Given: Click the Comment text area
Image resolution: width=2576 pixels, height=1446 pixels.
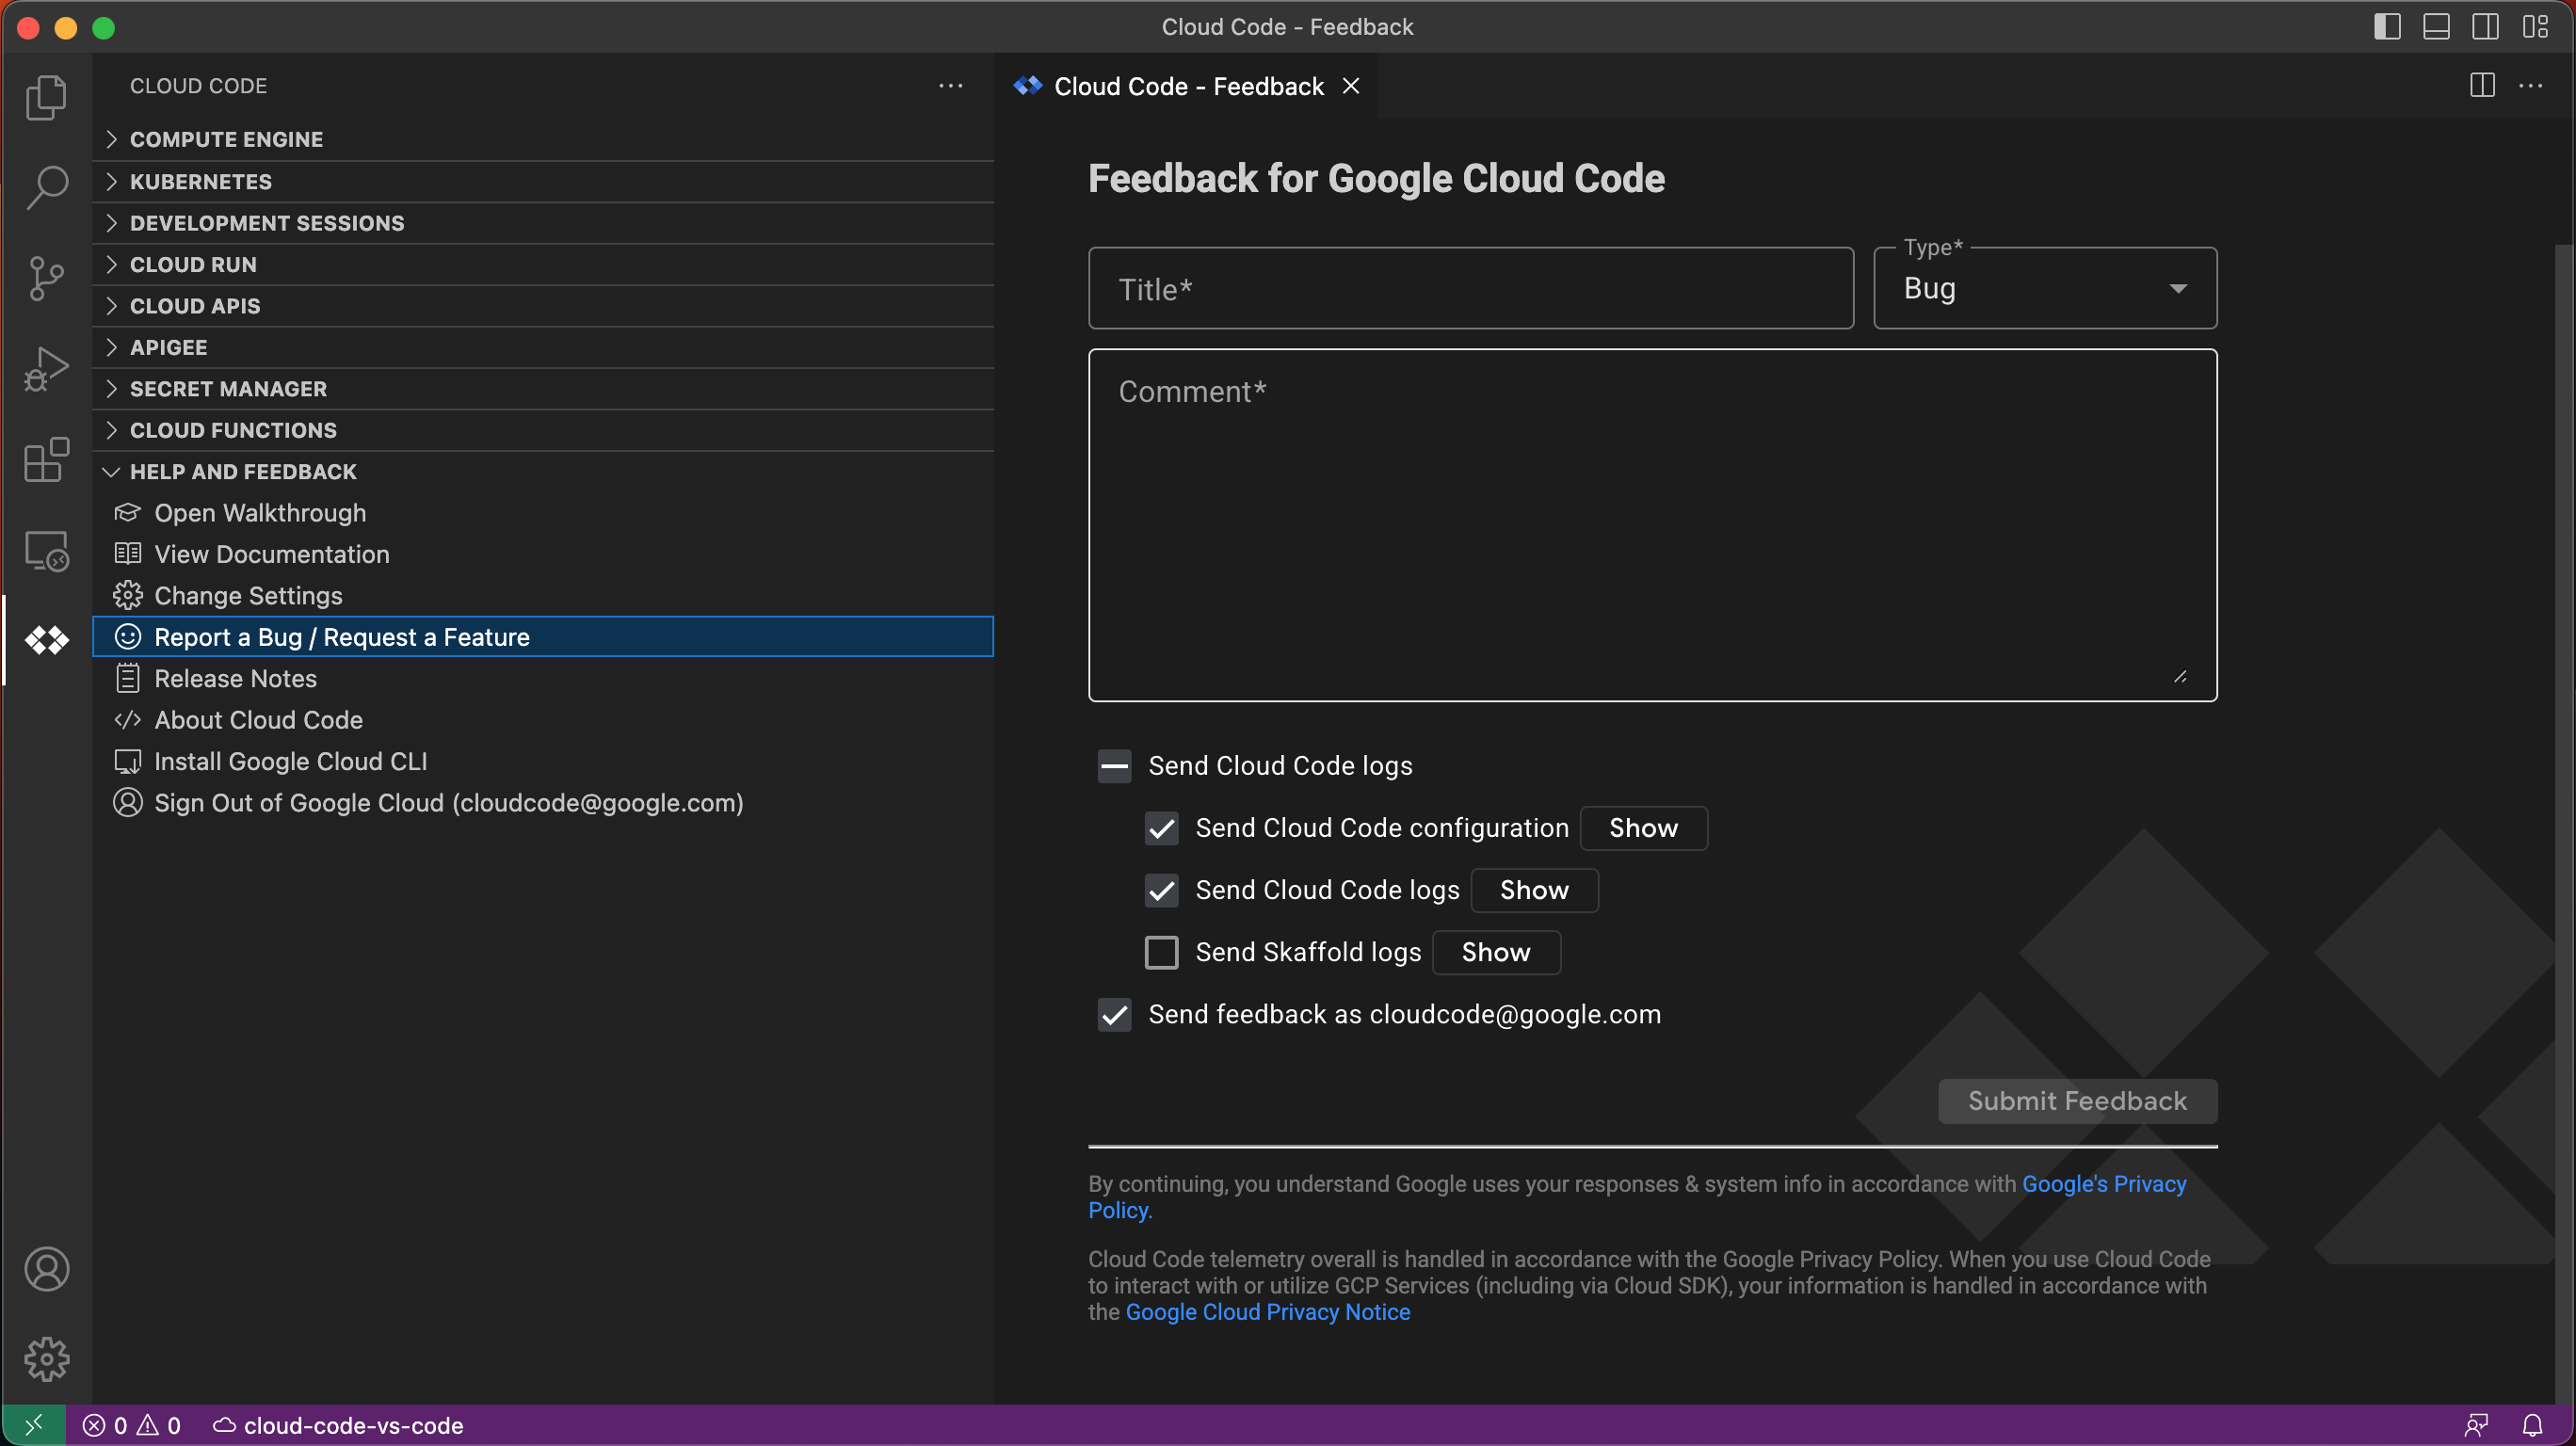Looking at the screenshot, I should coord(1652,525).
